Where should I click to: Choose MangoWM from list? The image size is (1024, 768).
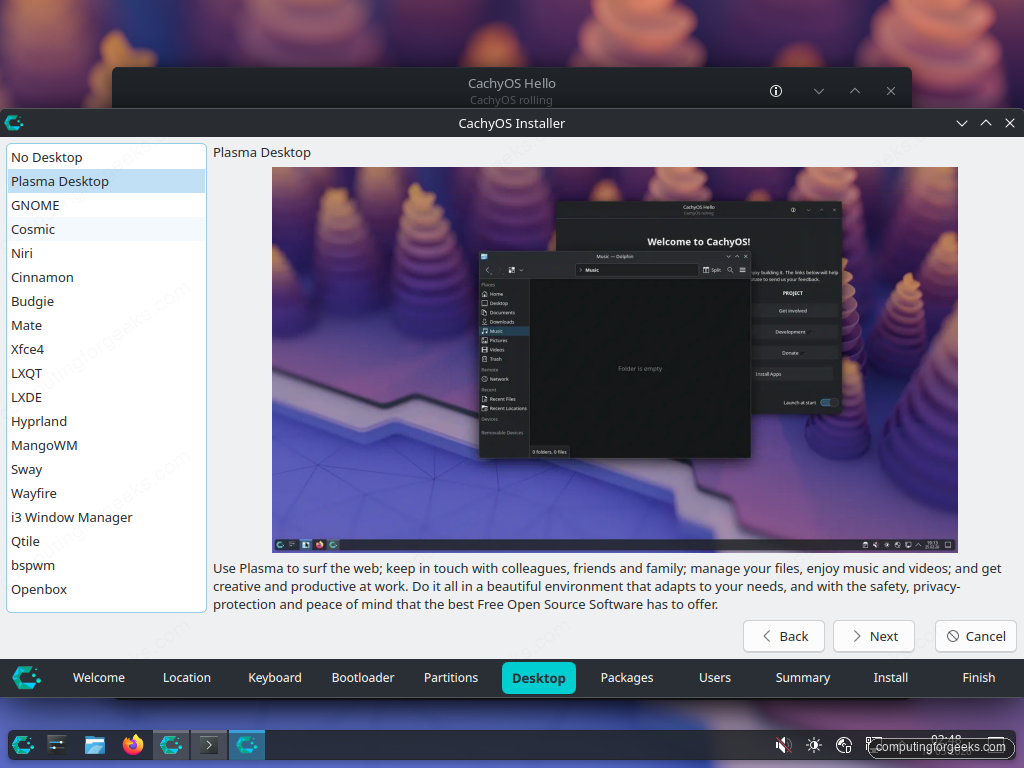click(x=106, y=445)
